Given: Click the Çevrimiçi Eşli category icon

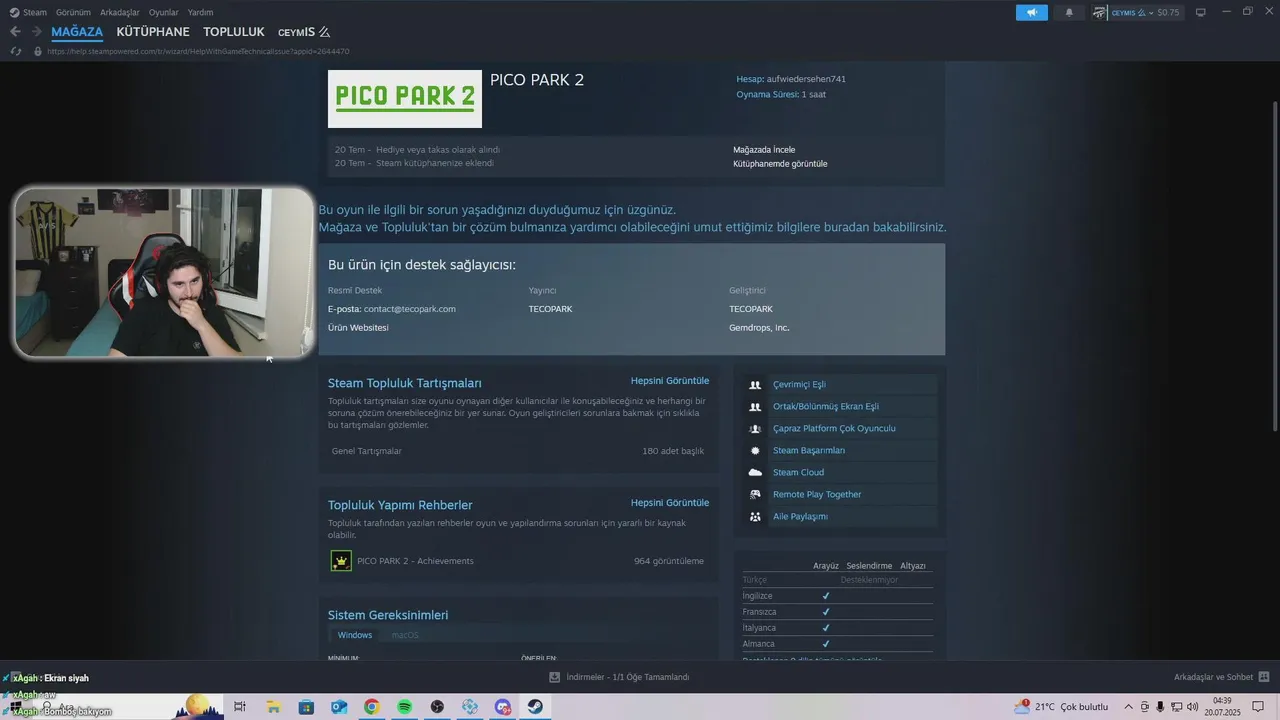Looking at the screenshot, I should point(755,385).
